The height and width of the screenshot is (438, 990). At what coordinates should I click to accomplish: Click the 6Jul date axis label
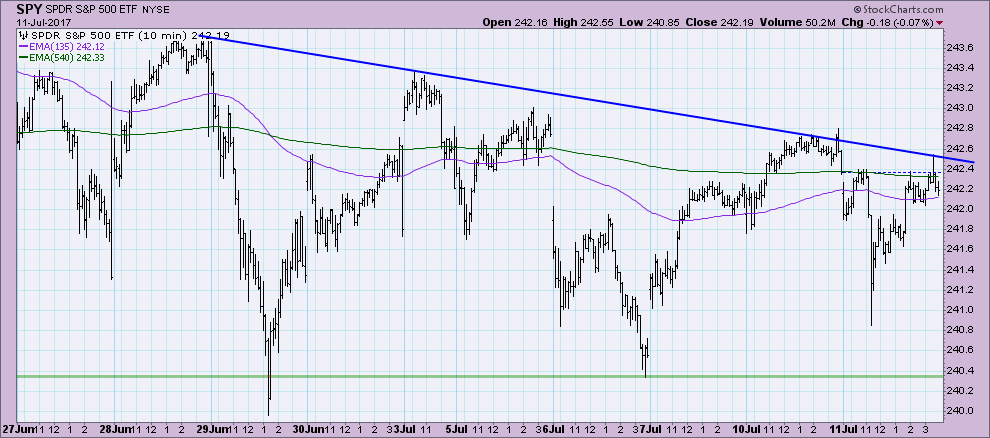[x=552, y=427]
